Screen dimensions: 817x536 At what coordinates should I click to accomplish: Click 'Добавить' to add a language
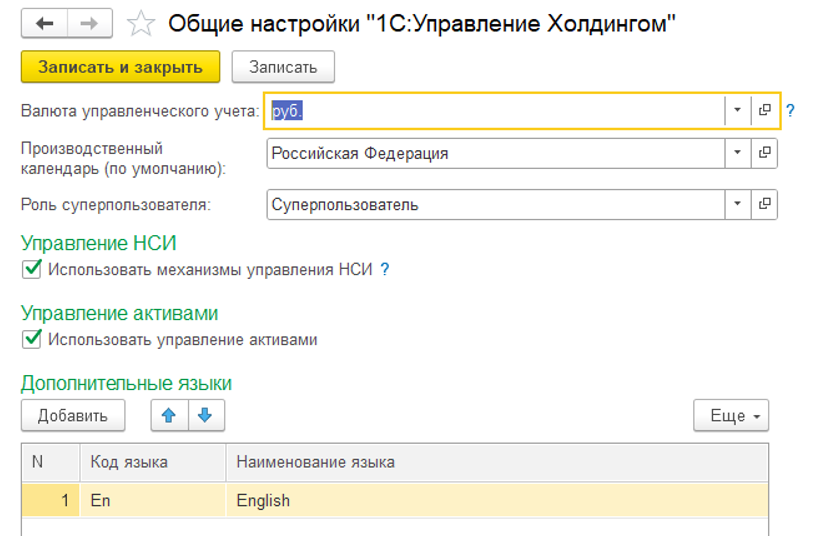click(72, 415)
